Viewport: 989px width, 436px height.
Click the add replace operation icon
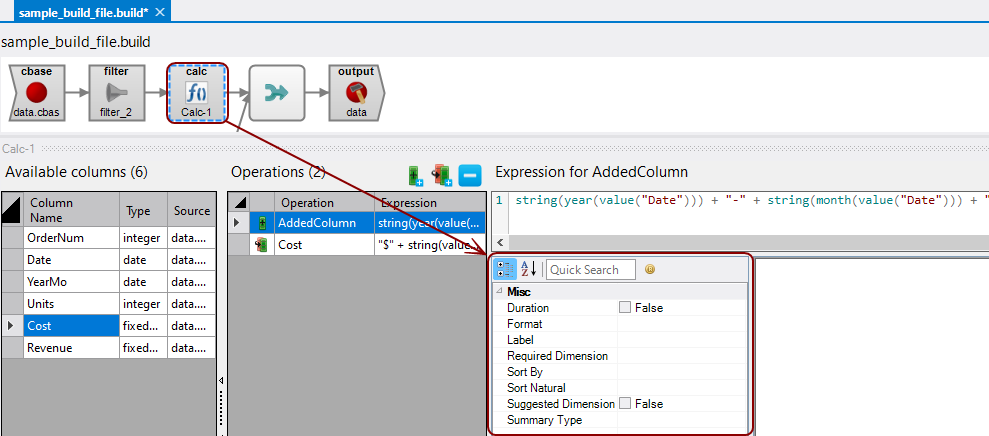pos(442,176)
